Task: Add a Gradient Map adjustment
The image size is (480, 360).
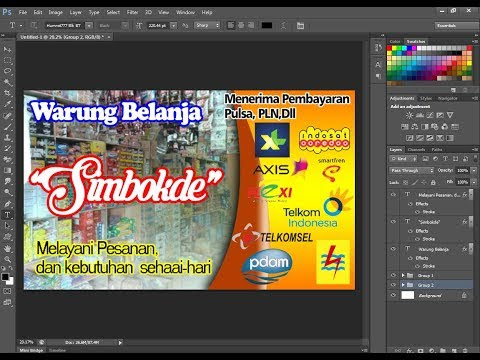Action: pyautogui.click(x=450, y=138)
